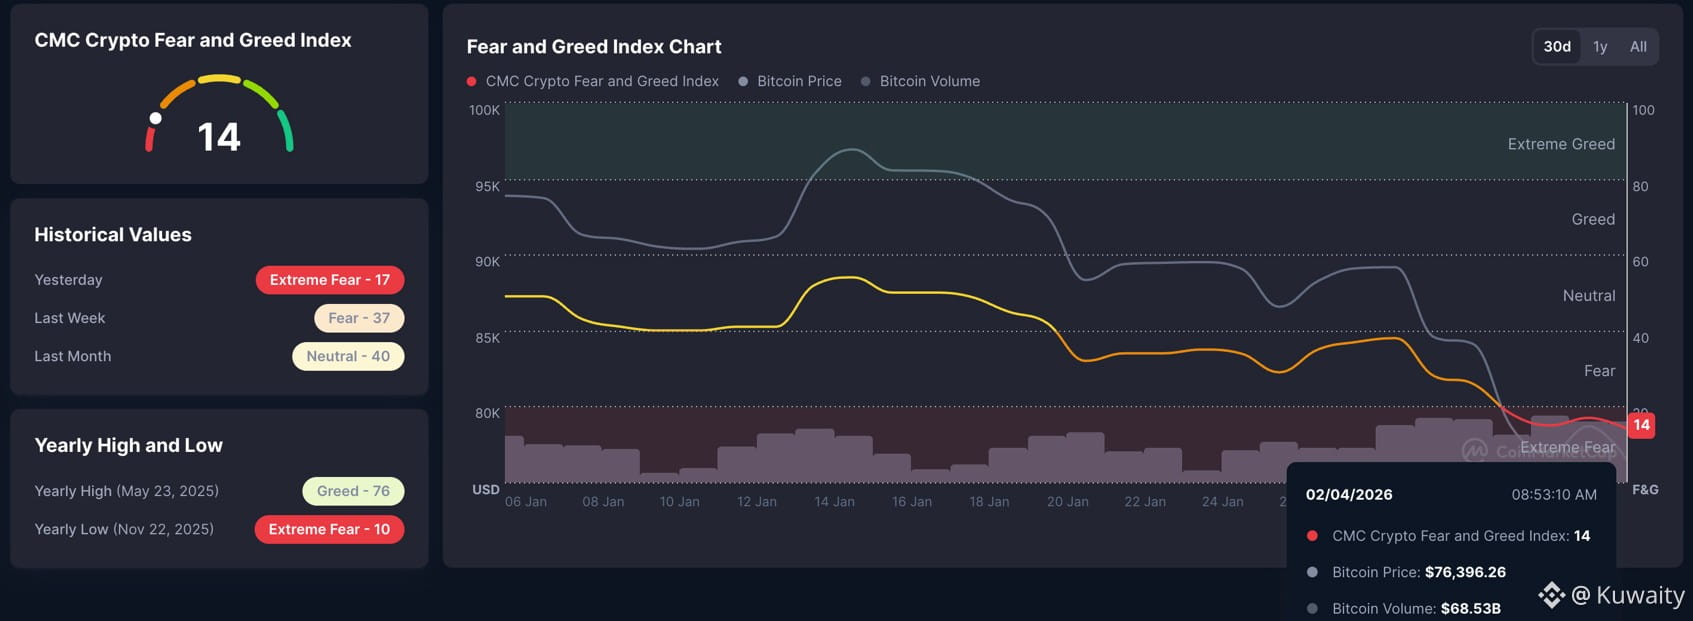Switch chart to All time range

(1638, 46)
